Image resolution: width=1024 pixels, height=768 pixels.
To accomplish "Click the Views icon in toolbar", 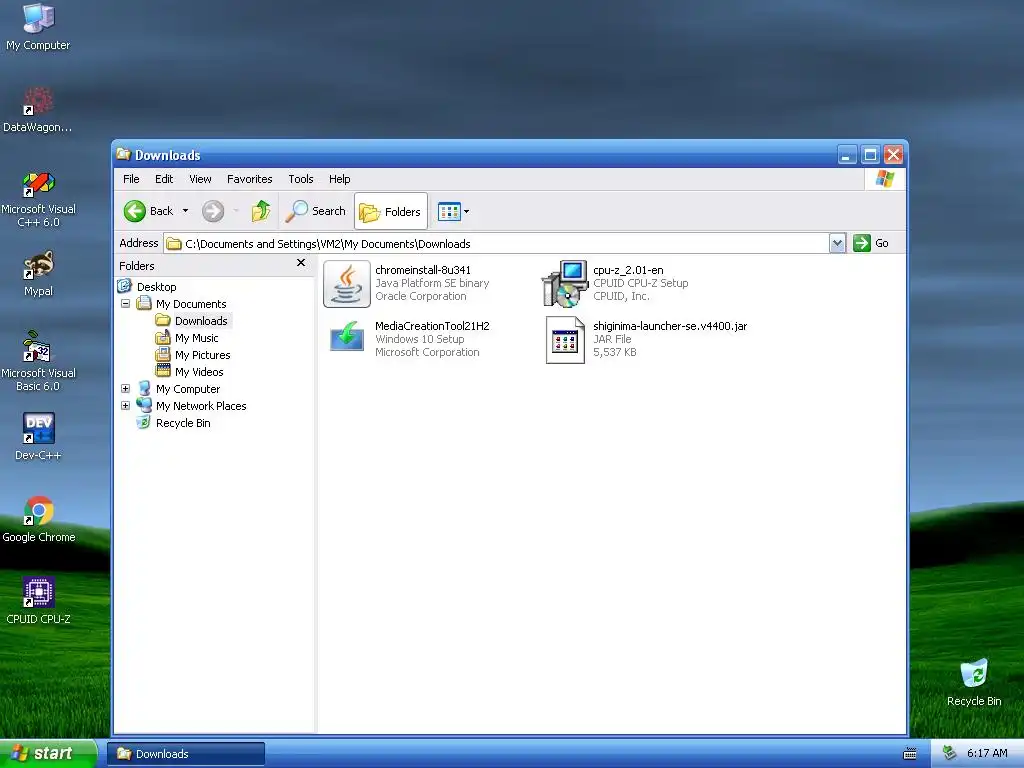I will (449, 212).
